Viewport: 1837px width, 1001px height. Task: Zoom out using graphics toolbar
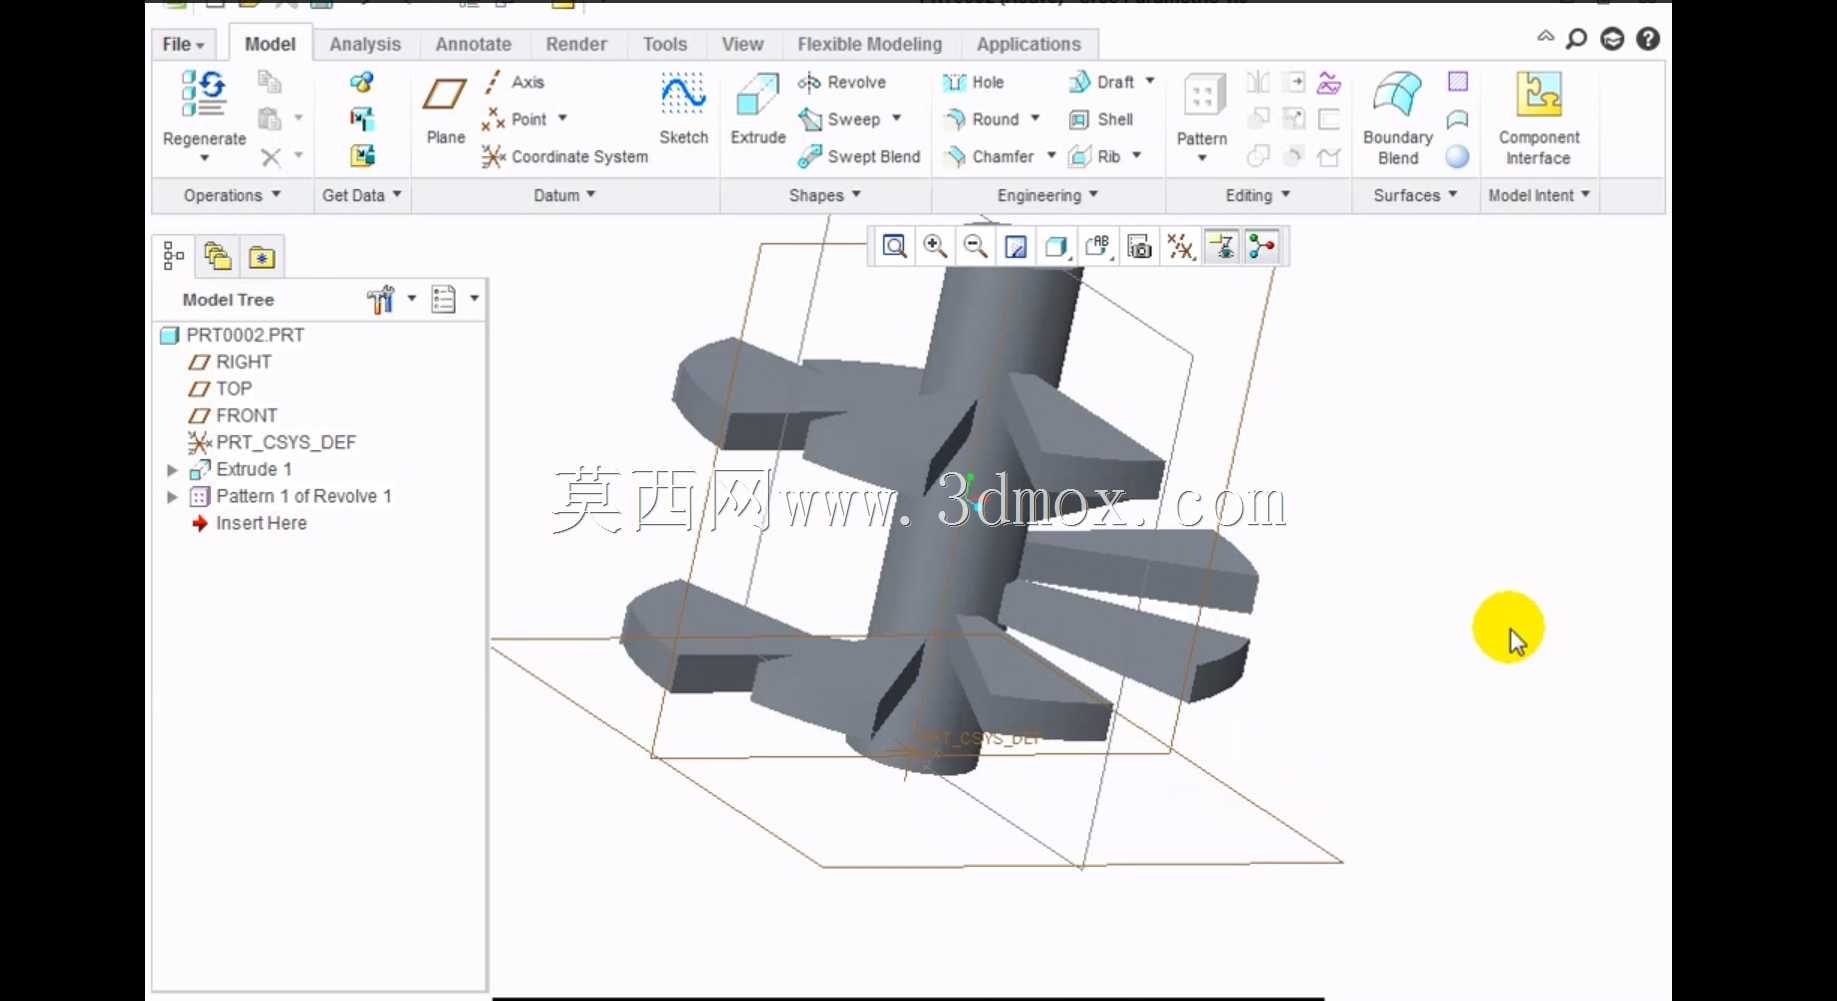(976, 246)
